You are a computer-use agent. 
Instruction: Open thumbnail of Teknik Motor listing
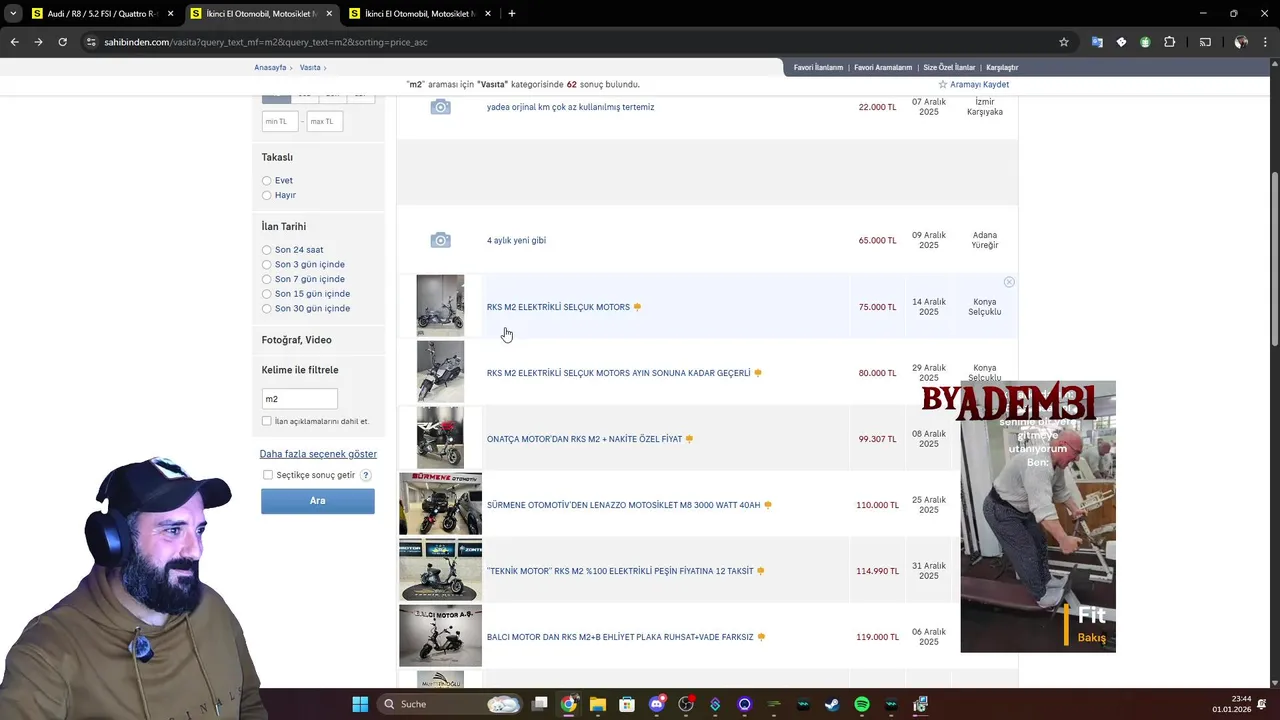coord(440,570)
